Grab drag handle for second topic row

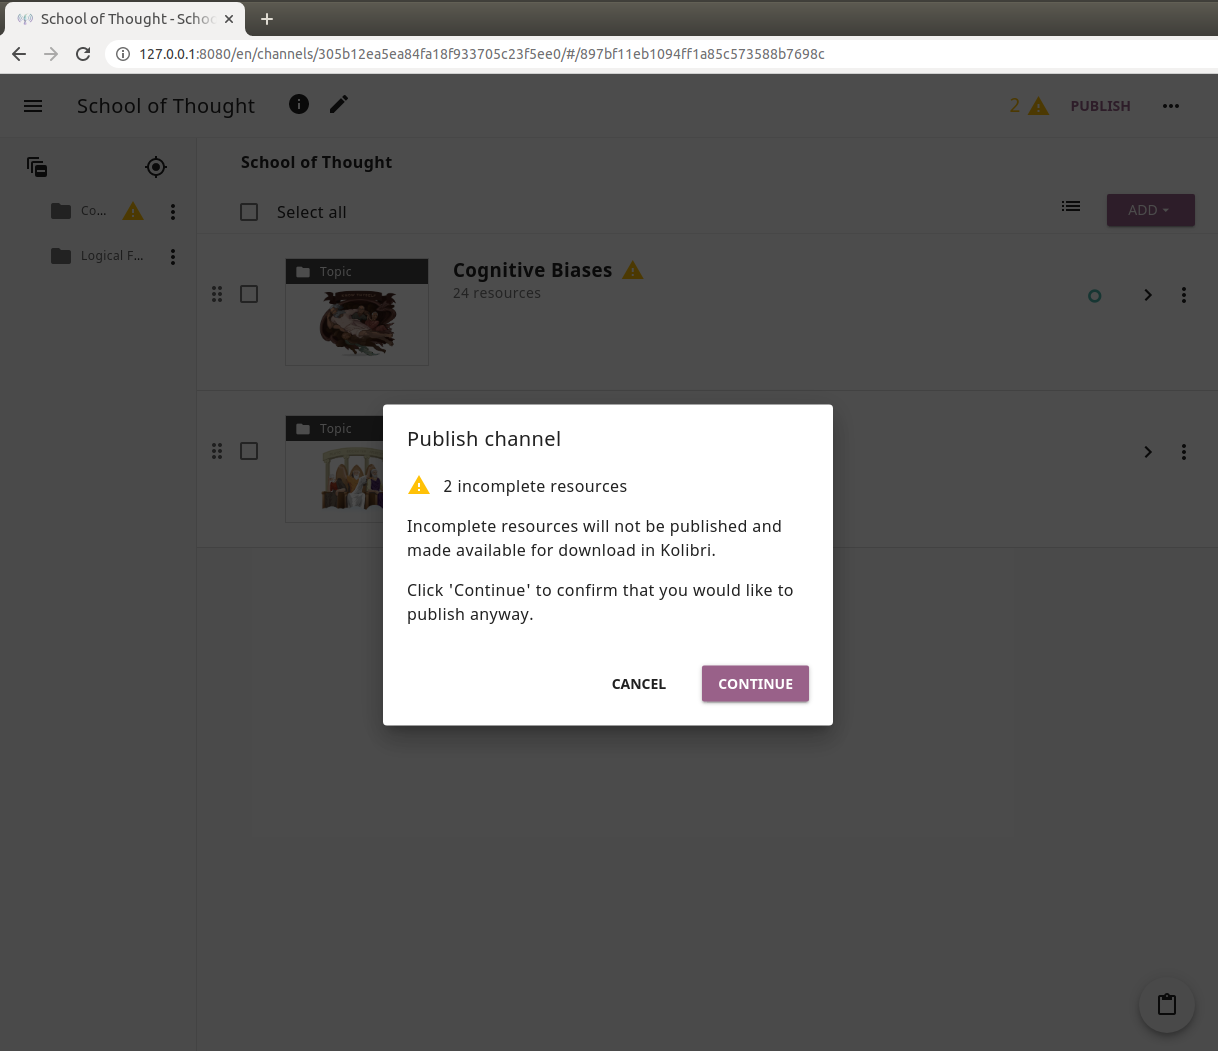(217, 451)
